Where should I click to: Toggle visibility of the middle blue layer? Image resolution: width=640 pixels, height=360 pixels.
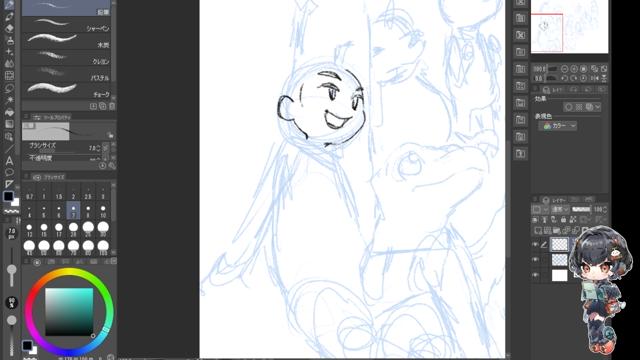pos(535,260)
